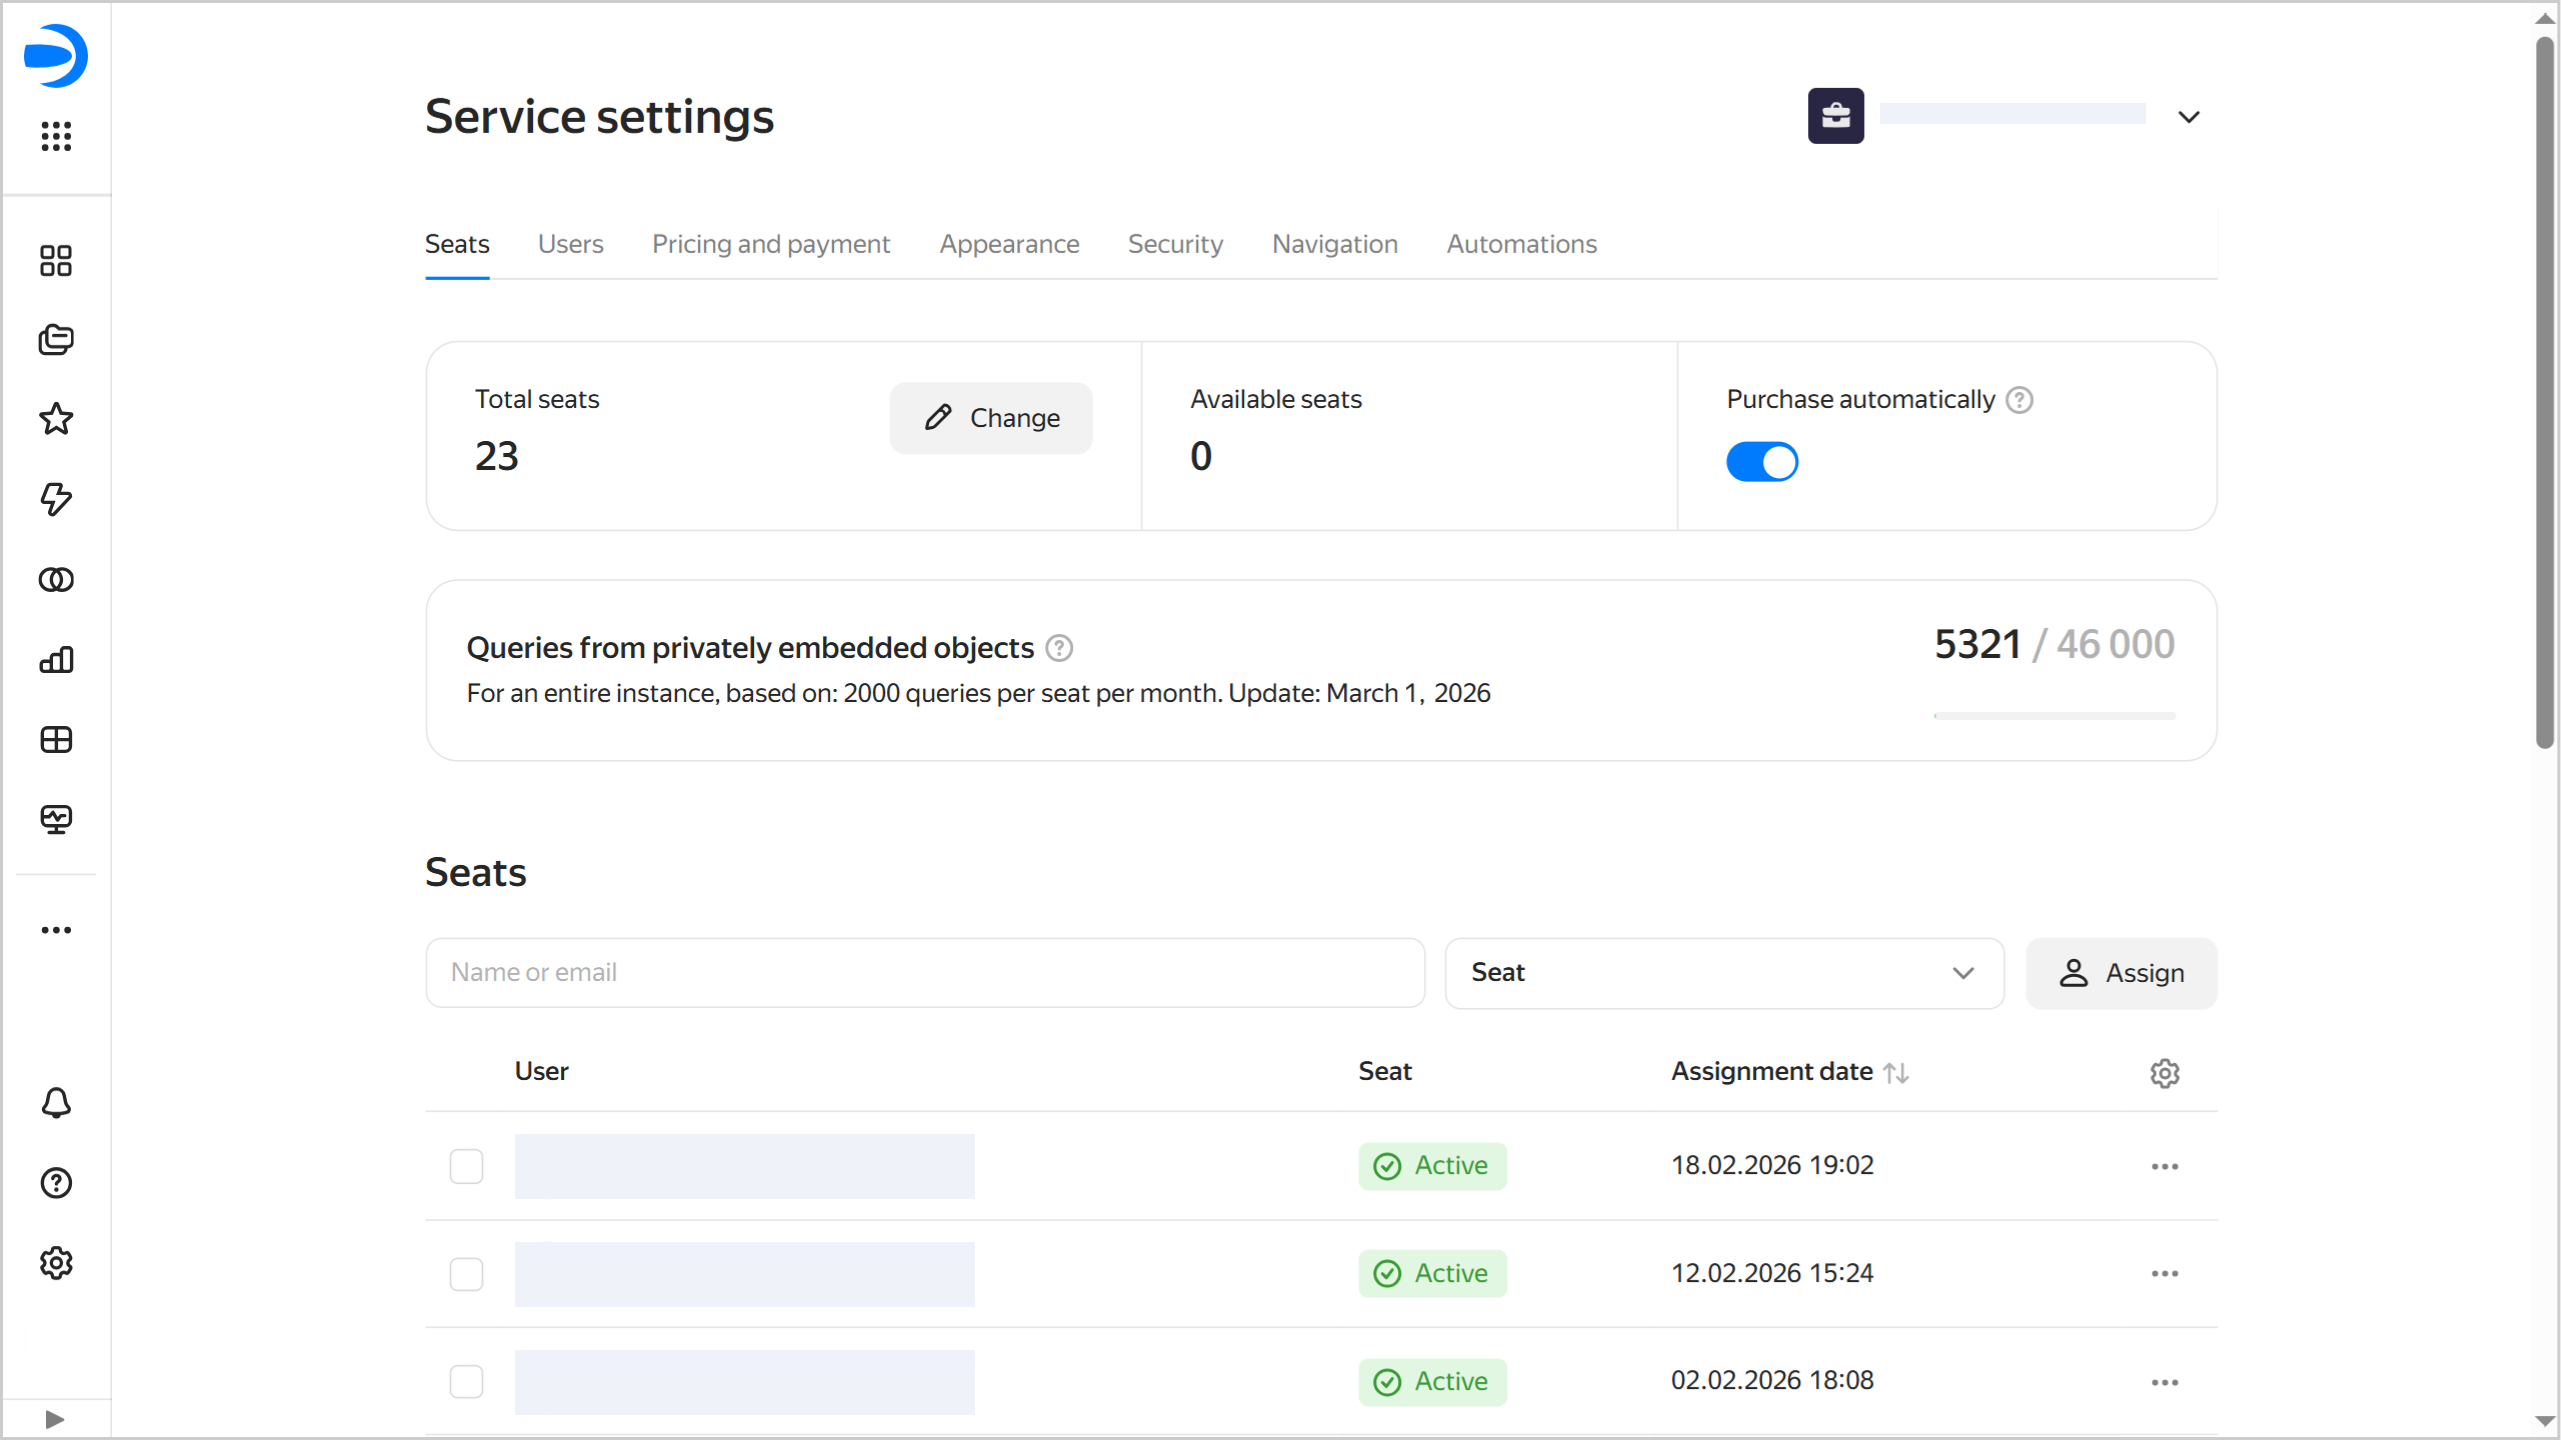Click help icon next to Purchase automatically
This screenshot has height=1440, width=2561.
point(2019,400)
